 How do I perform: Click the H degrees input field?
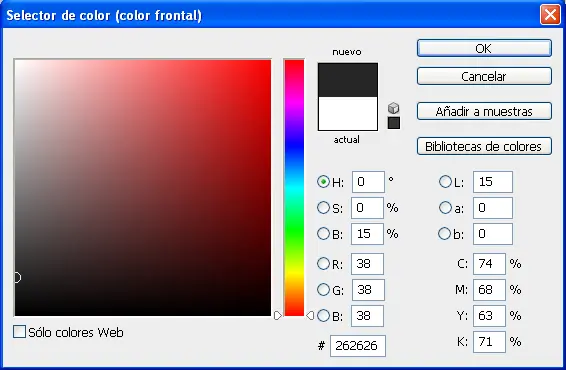pos(368,182)
